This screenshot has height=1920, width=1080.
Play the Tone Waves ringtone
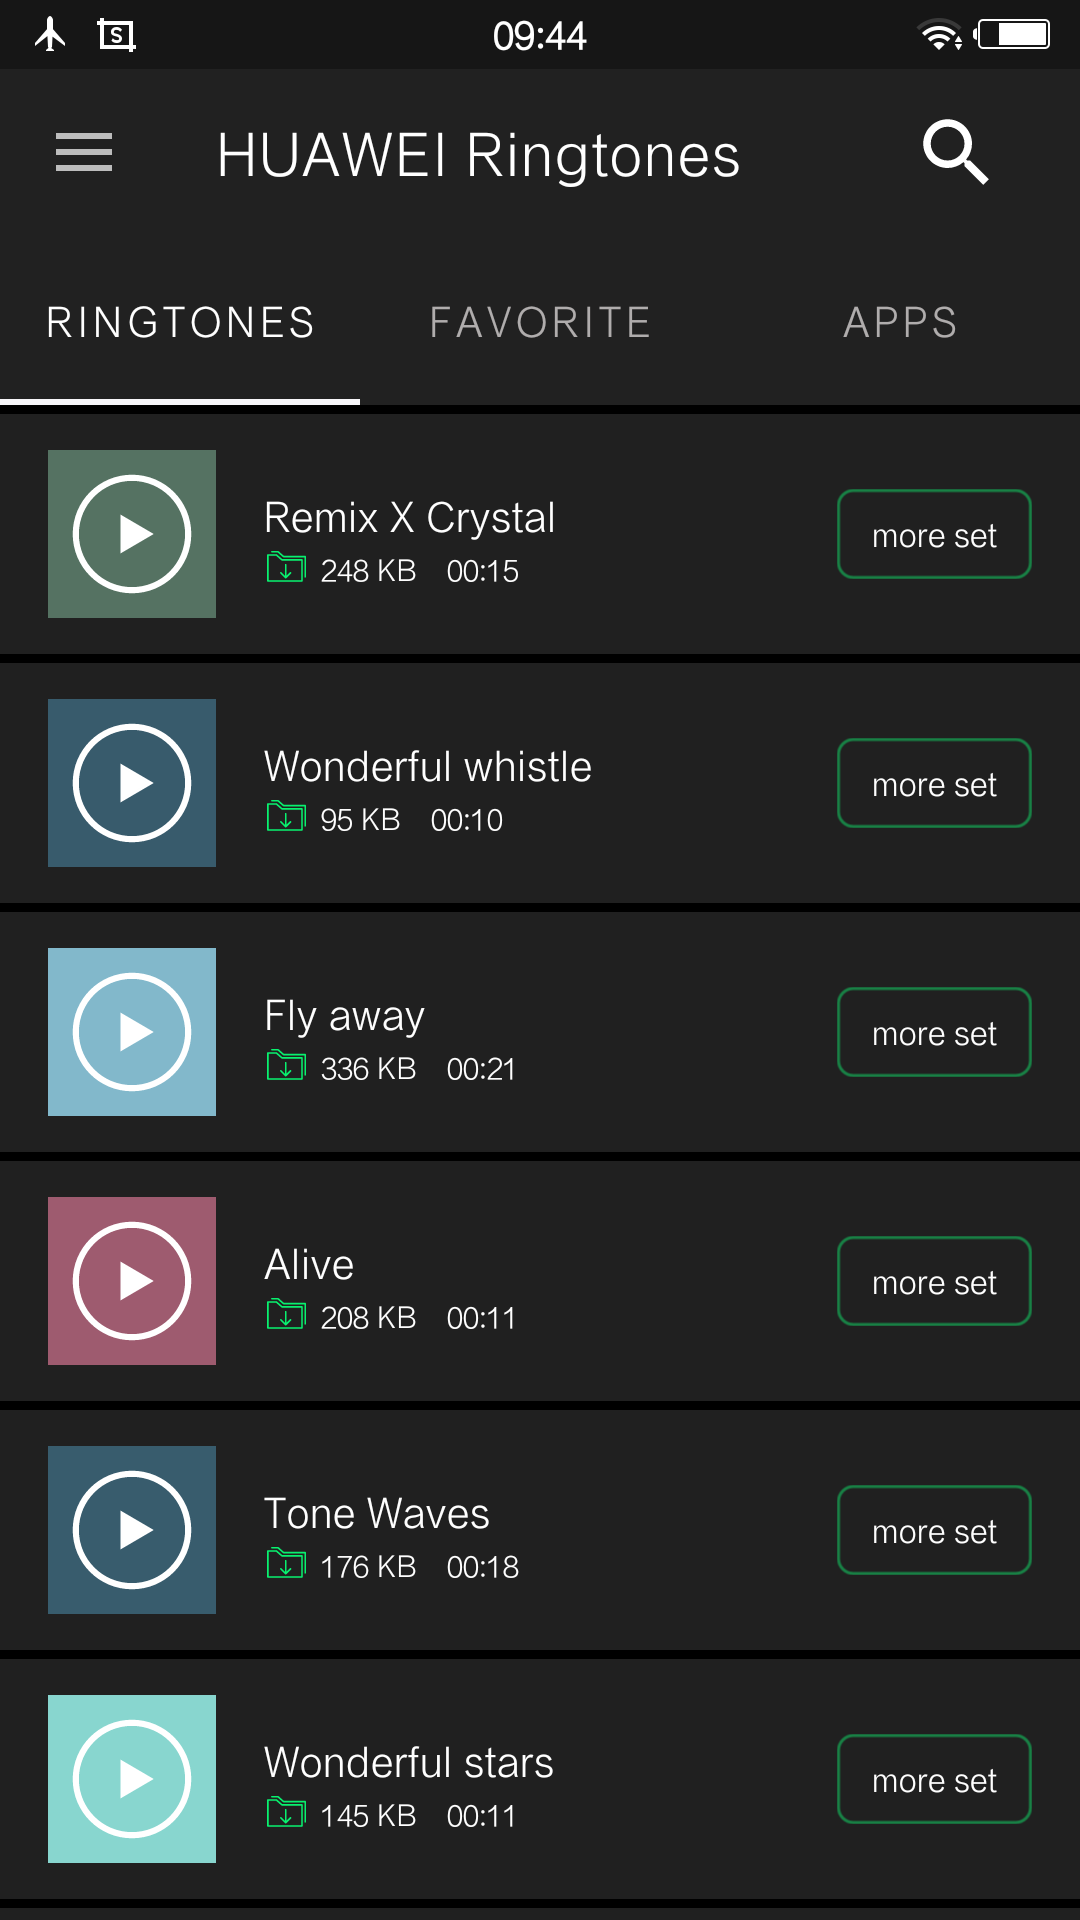[x=132, y=1530]
